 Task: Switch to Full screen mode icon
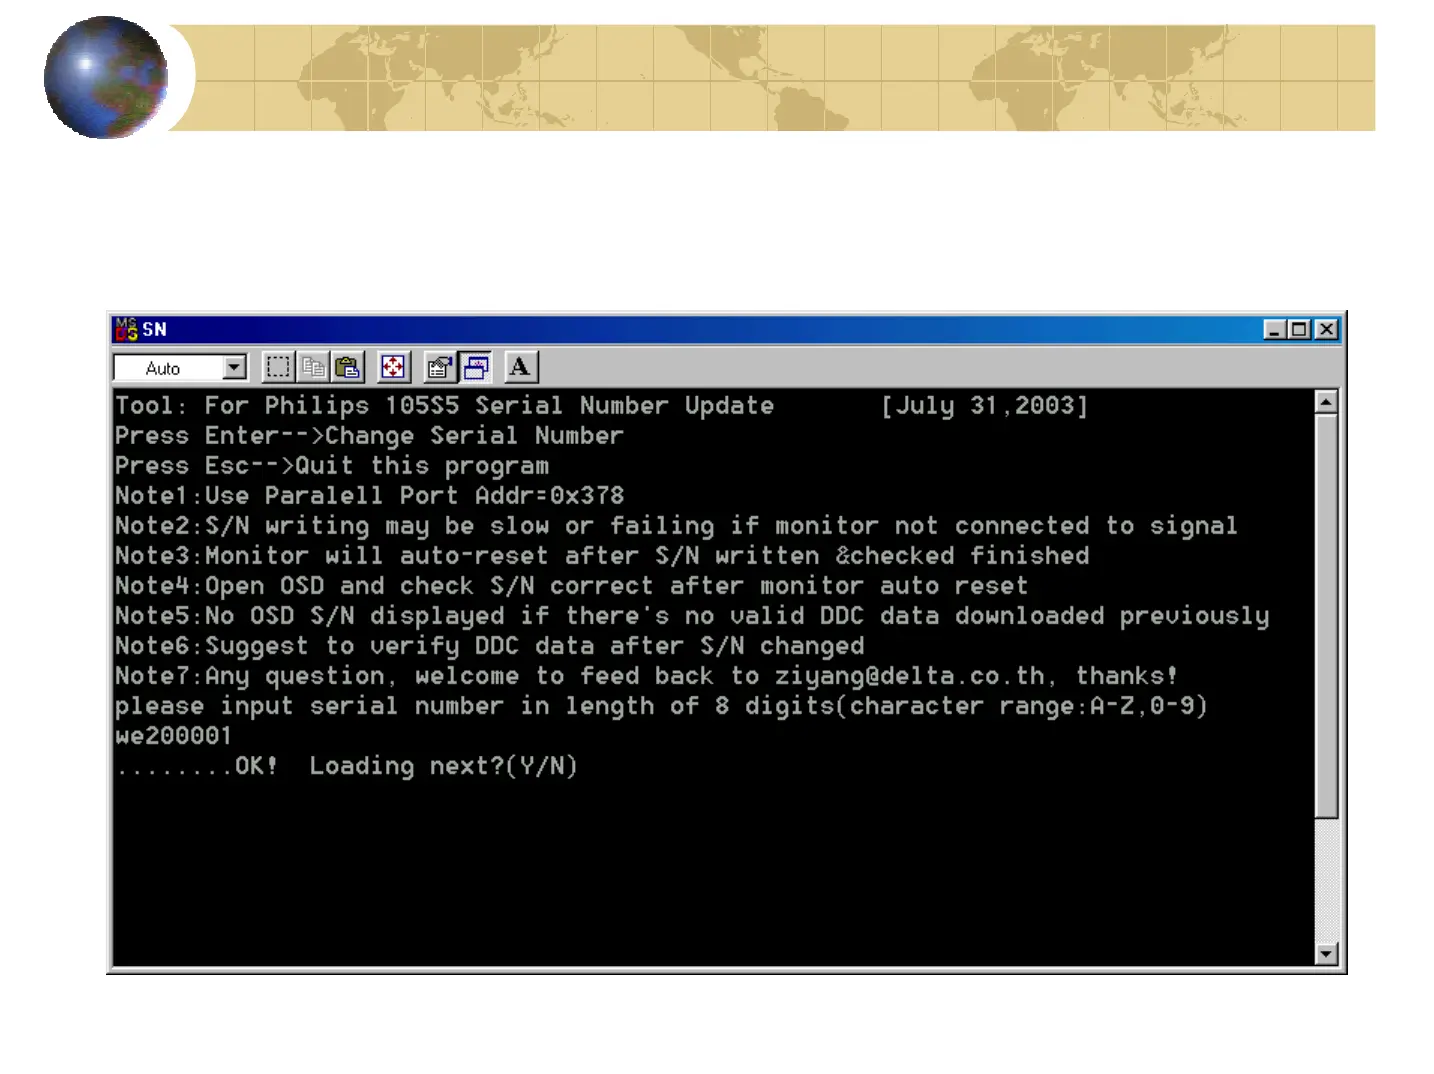(x=394, y=367)
